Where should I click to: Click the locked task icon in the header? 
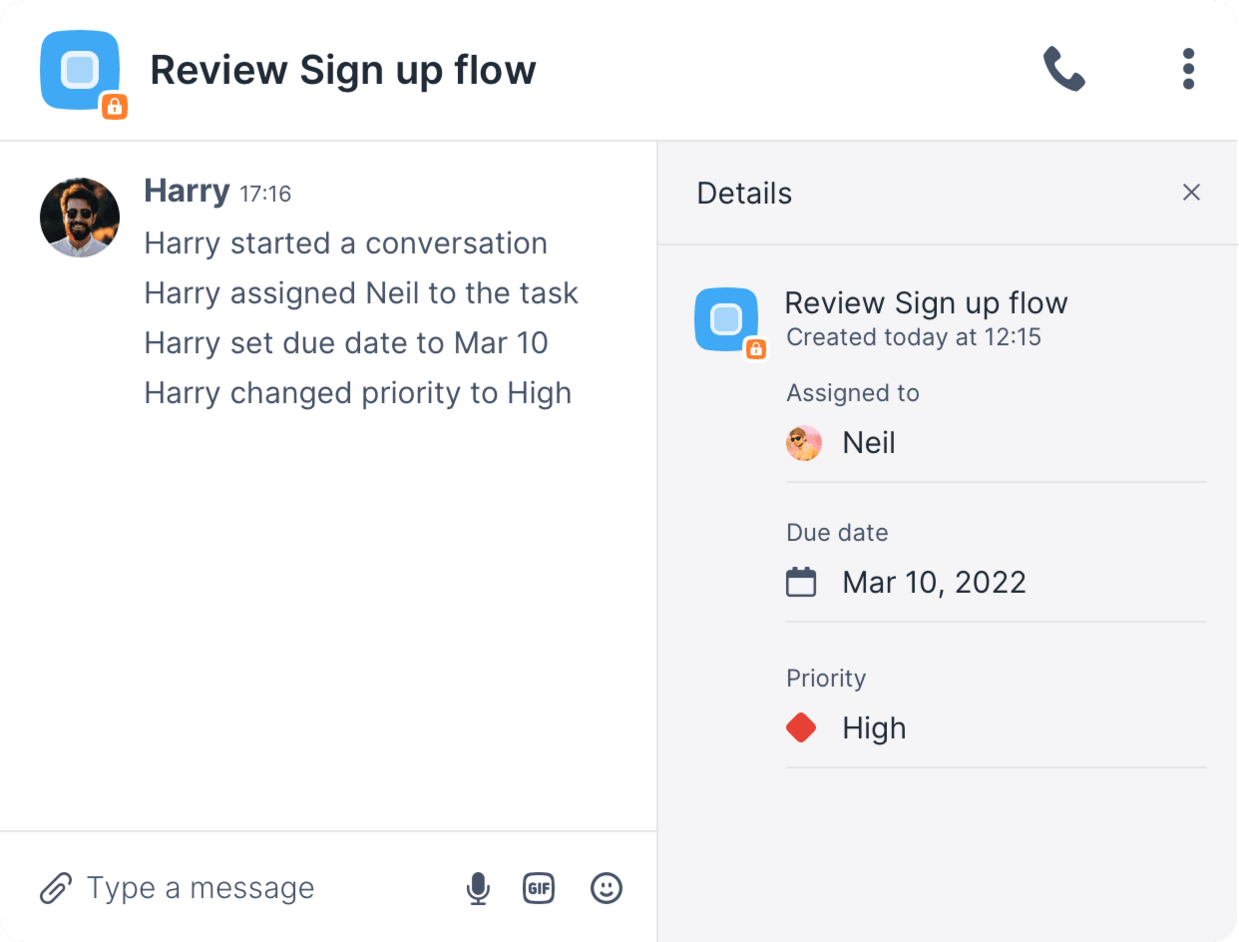pos(80,72)
